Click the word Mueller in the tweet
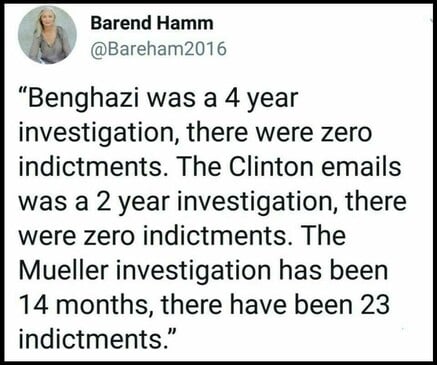This screenshot has width=437, height=365. click(63, 270)
